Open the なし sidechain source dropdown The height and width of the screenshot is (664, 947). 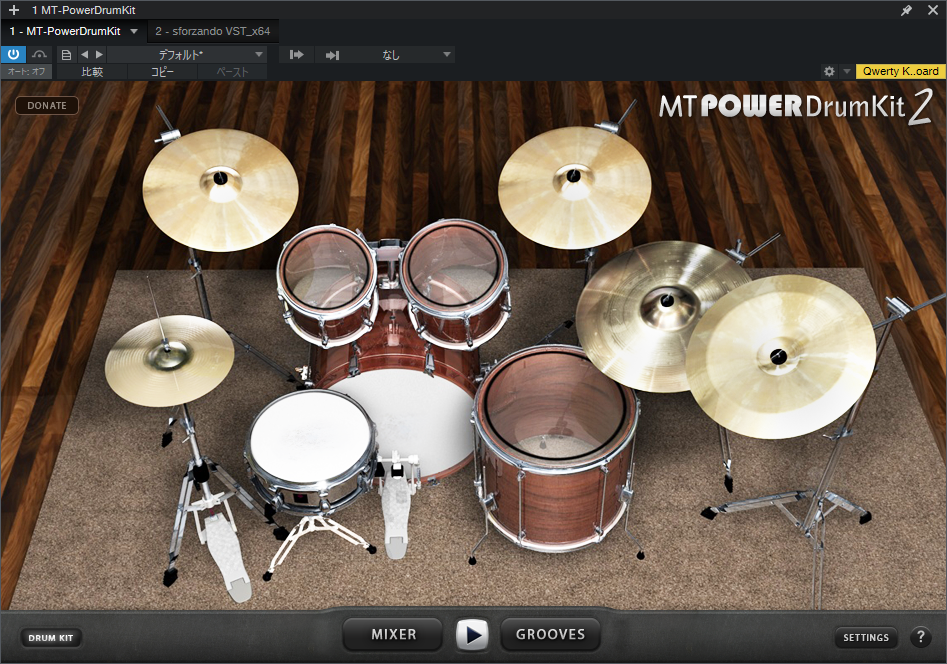point(401,54)
